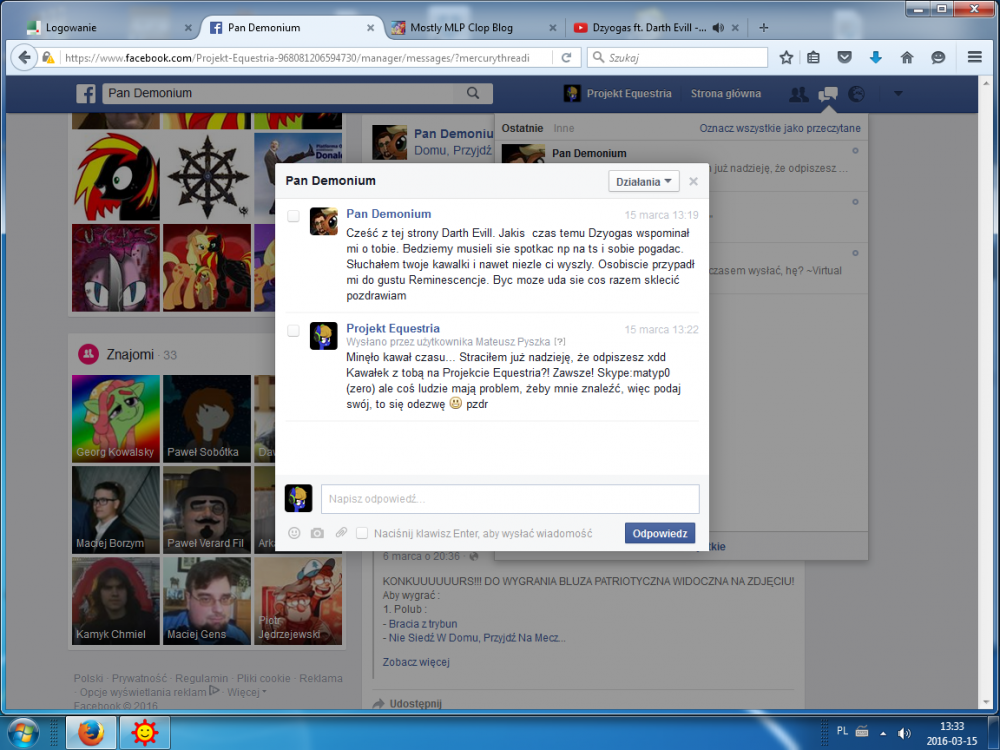
Task: Click the Firefox home icon
Action: [907, 58]
